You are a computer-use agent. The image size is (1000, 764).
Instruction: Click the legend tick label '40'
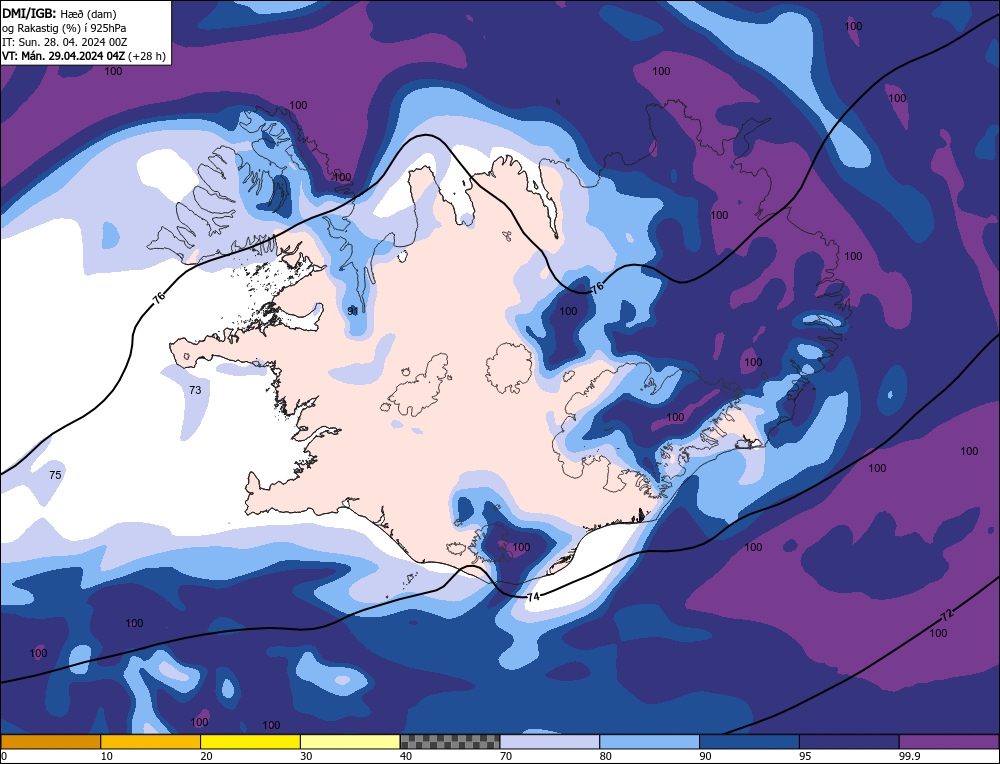(406, 756)
